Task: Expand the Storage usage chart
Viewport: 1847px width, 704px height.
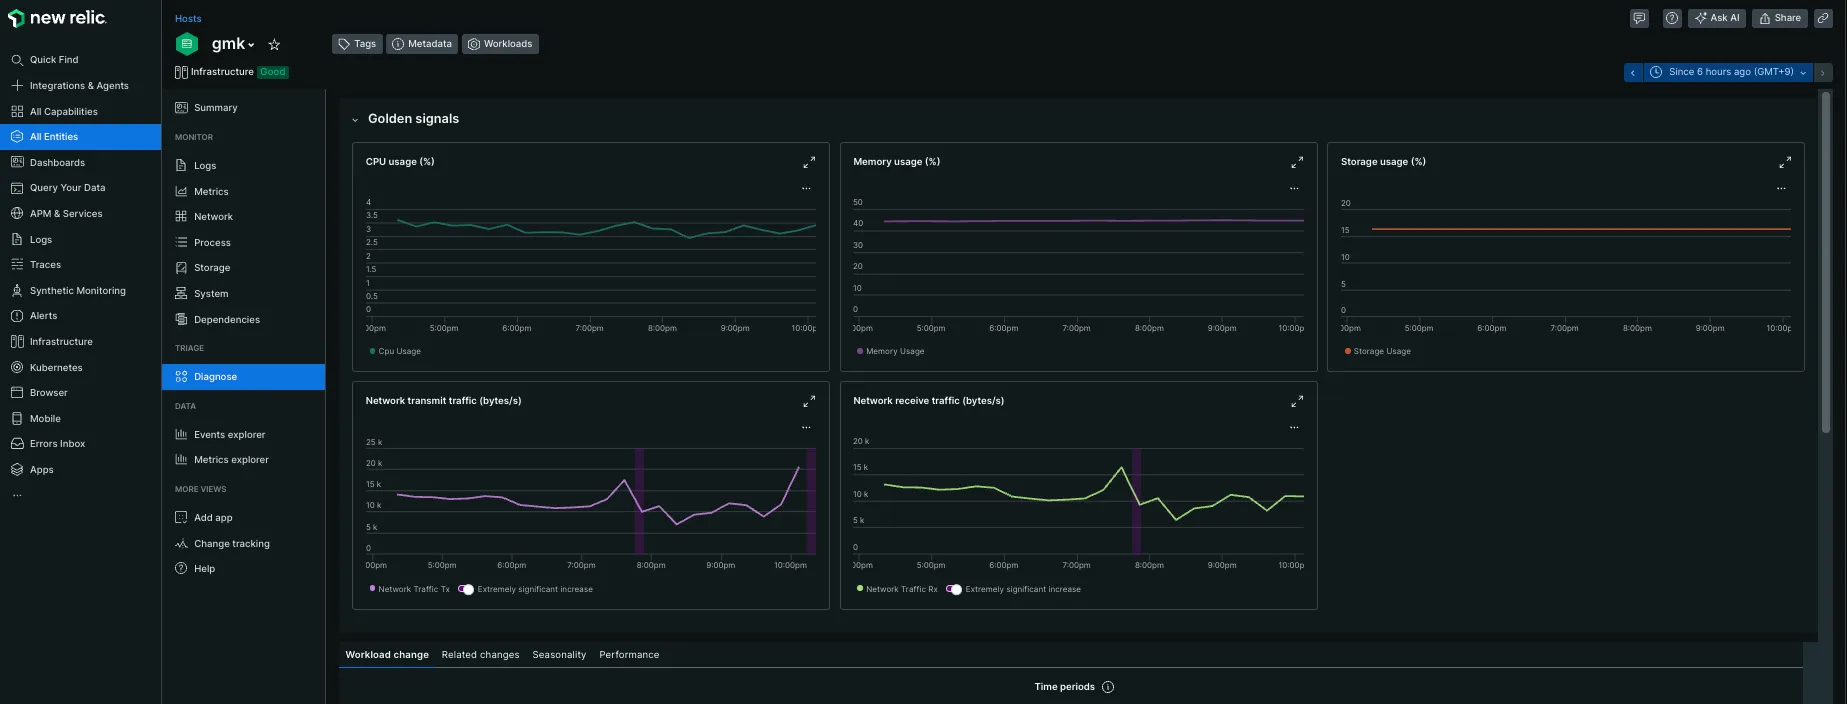Action: click(1784, 162)
